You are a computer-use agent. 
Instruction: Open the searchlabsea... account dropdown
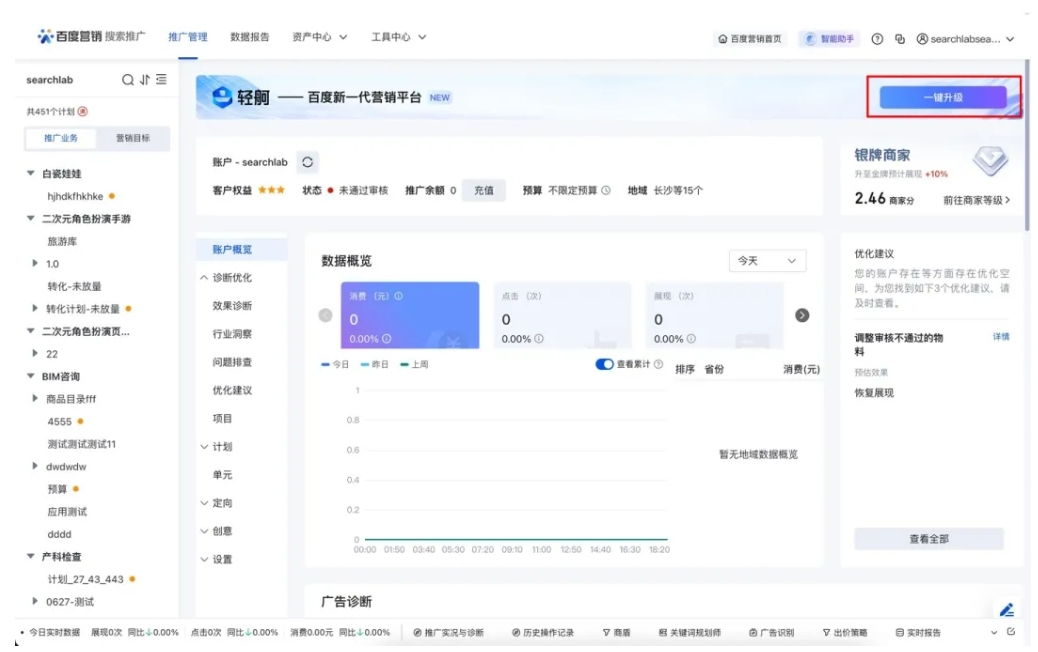click(x=965, y=39)
